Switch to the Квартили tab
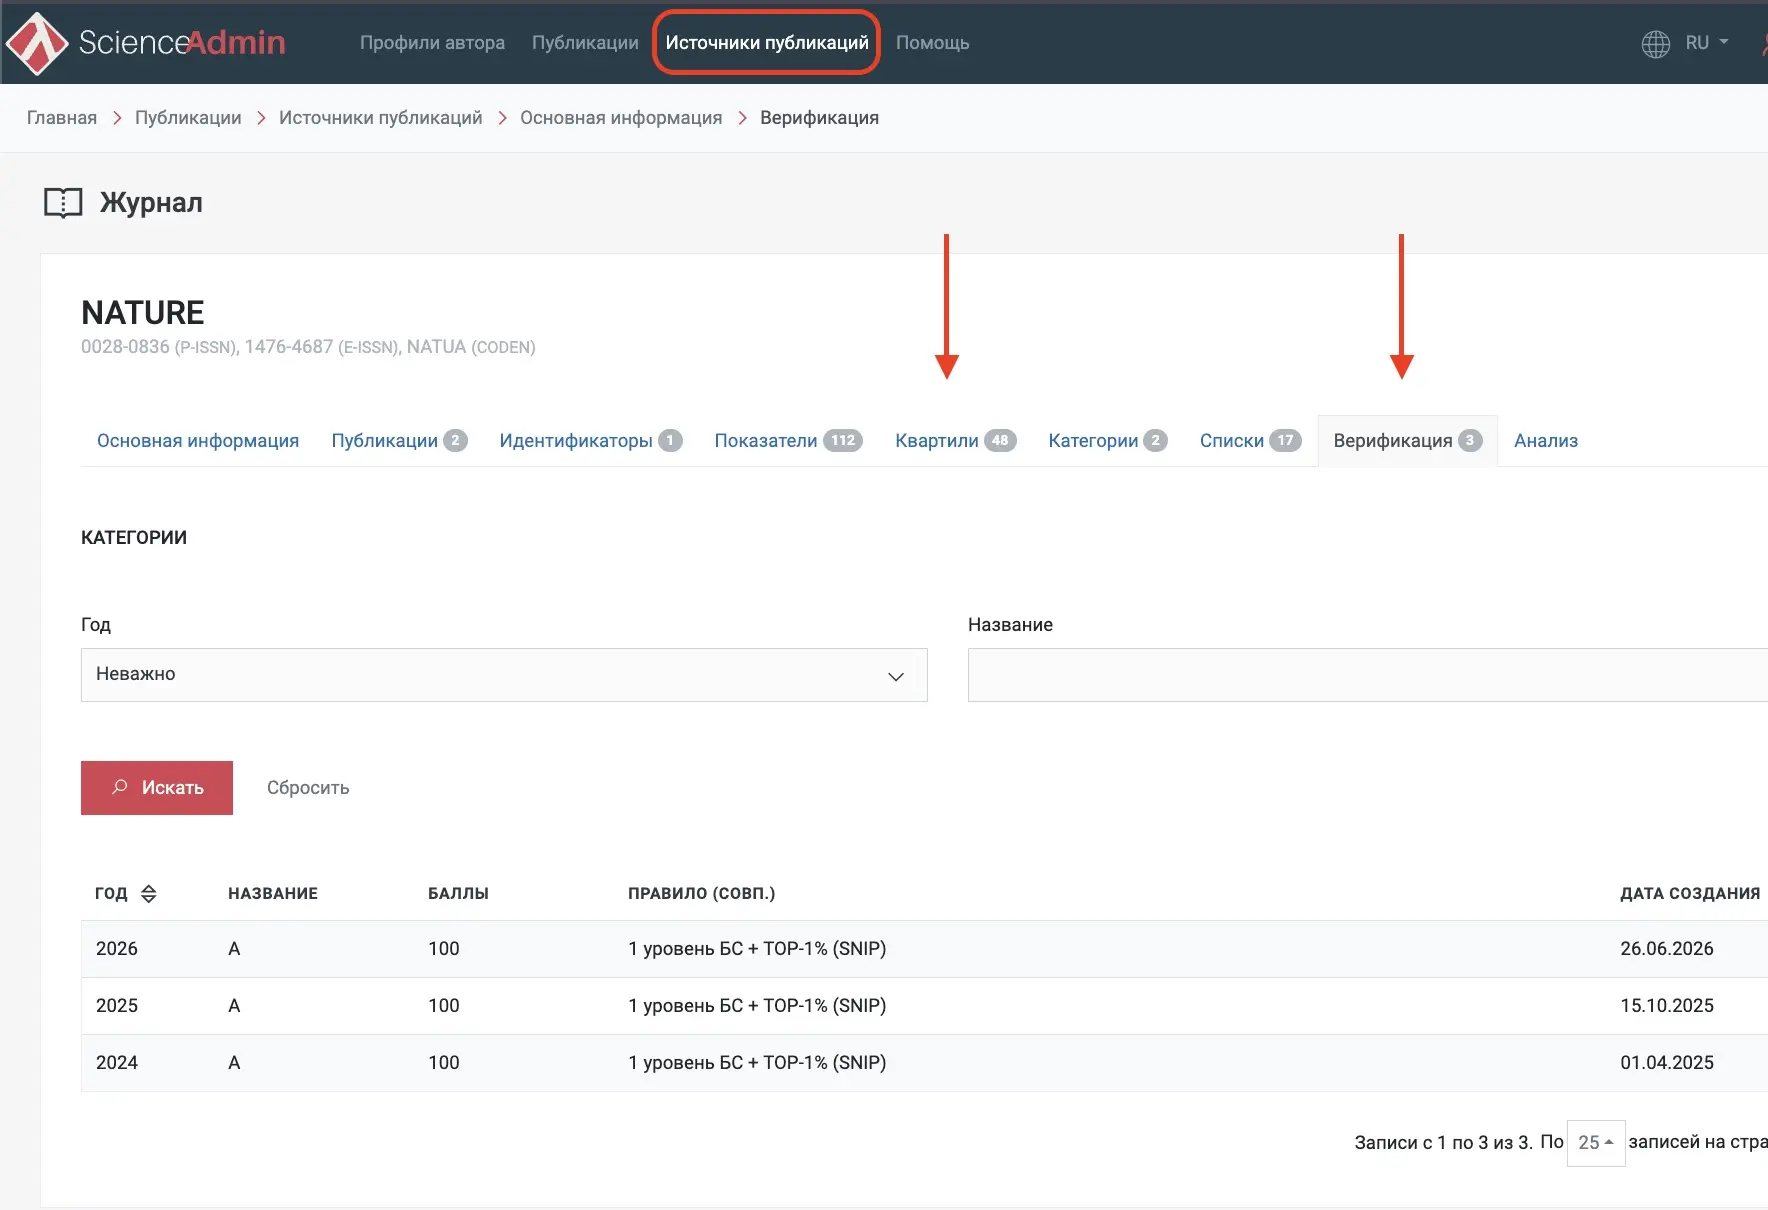 955,441
